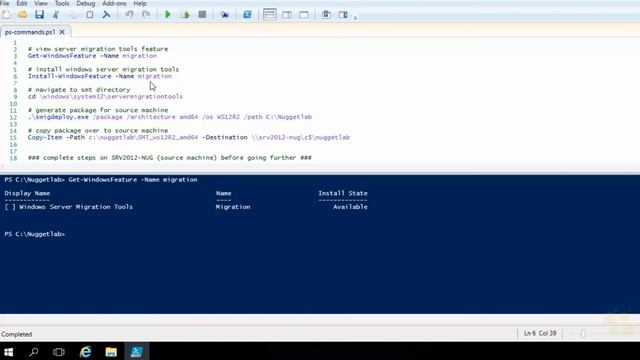
Task: Open the Add-ons menu
Action: [114, 3]
